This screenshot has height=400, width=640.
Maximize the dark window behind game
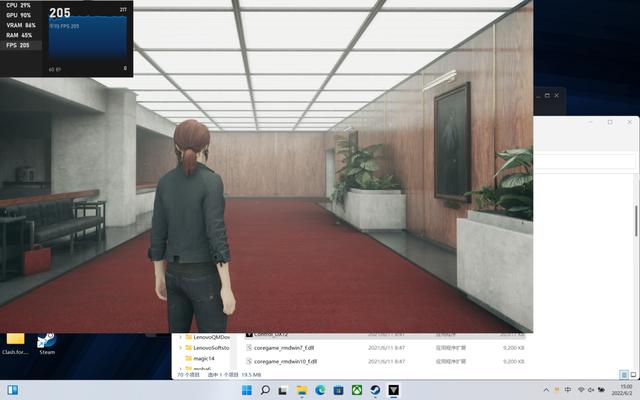(x=547, y=96)
